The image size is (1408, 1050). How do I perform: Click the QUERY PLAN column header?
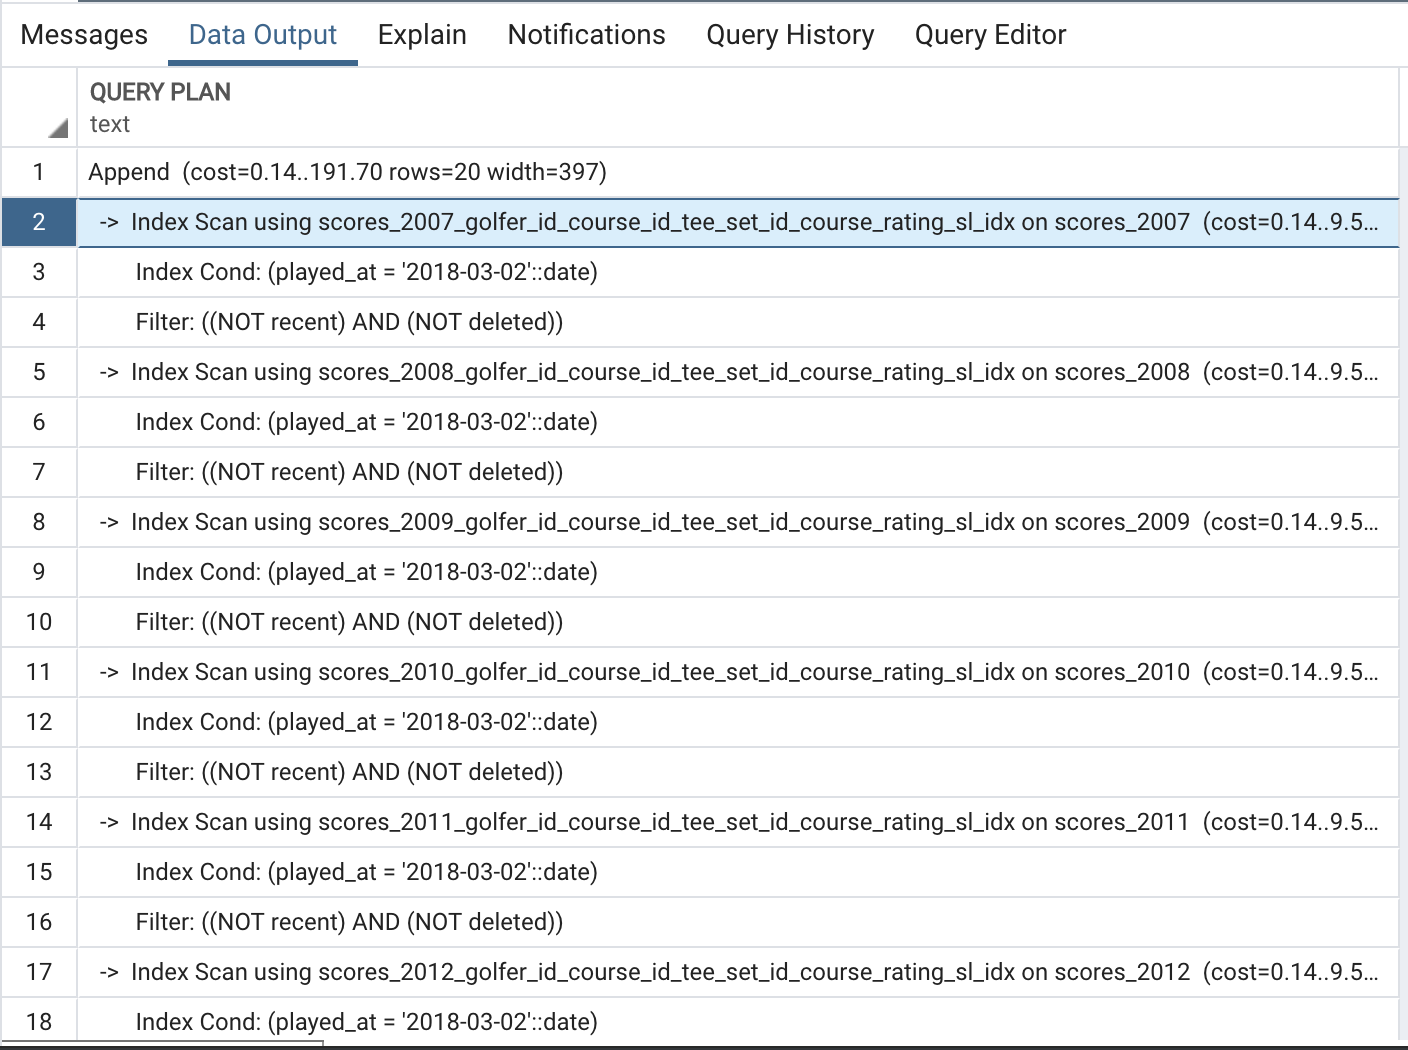160,93
